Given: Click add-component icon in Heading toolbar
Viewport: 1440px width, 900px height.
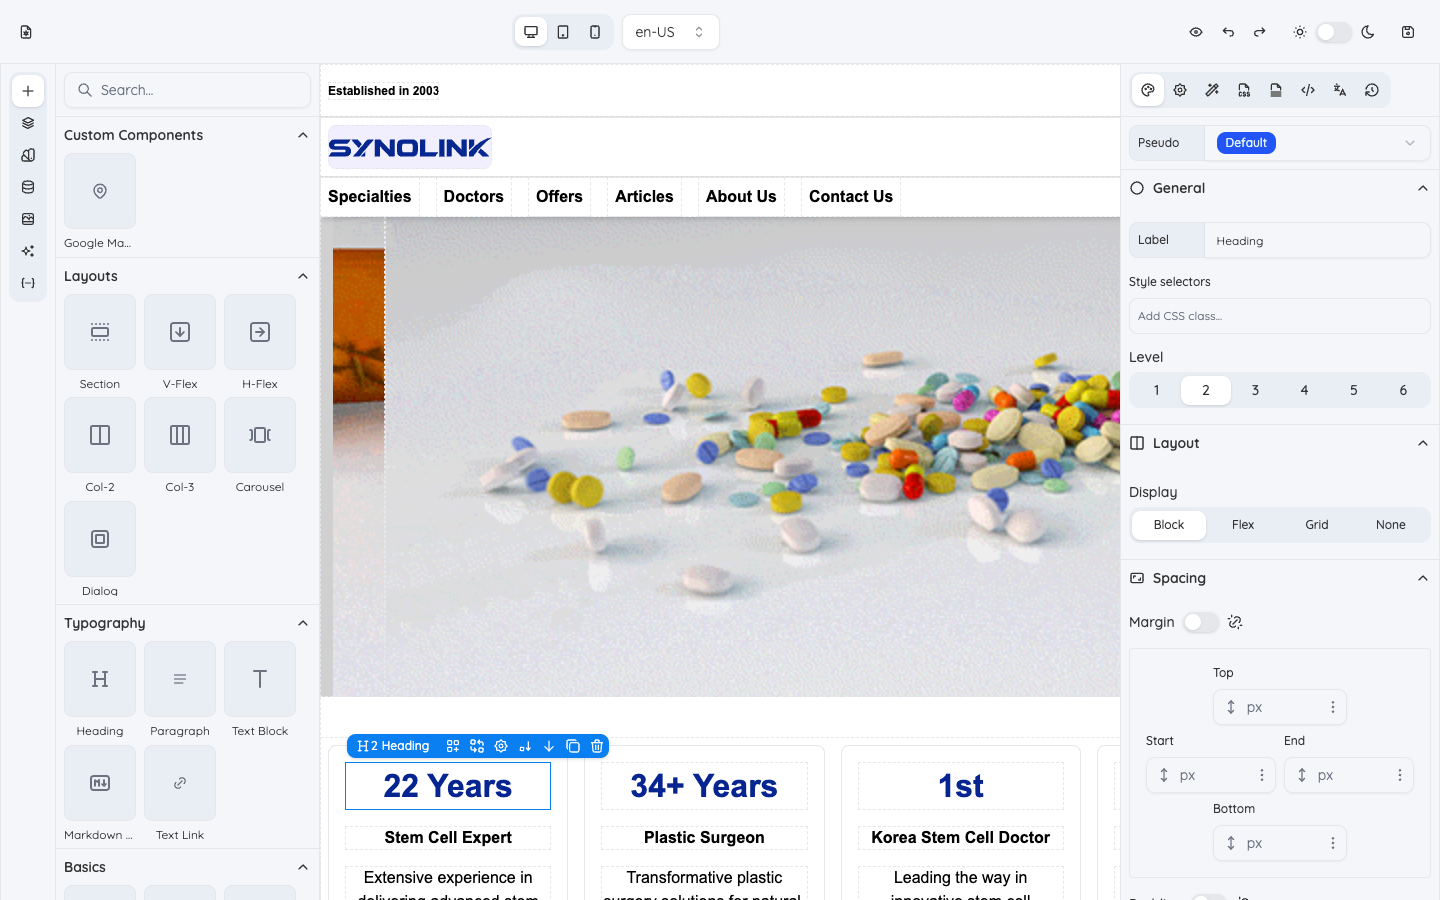Looking at the screenshot, I should click(453, 746).
